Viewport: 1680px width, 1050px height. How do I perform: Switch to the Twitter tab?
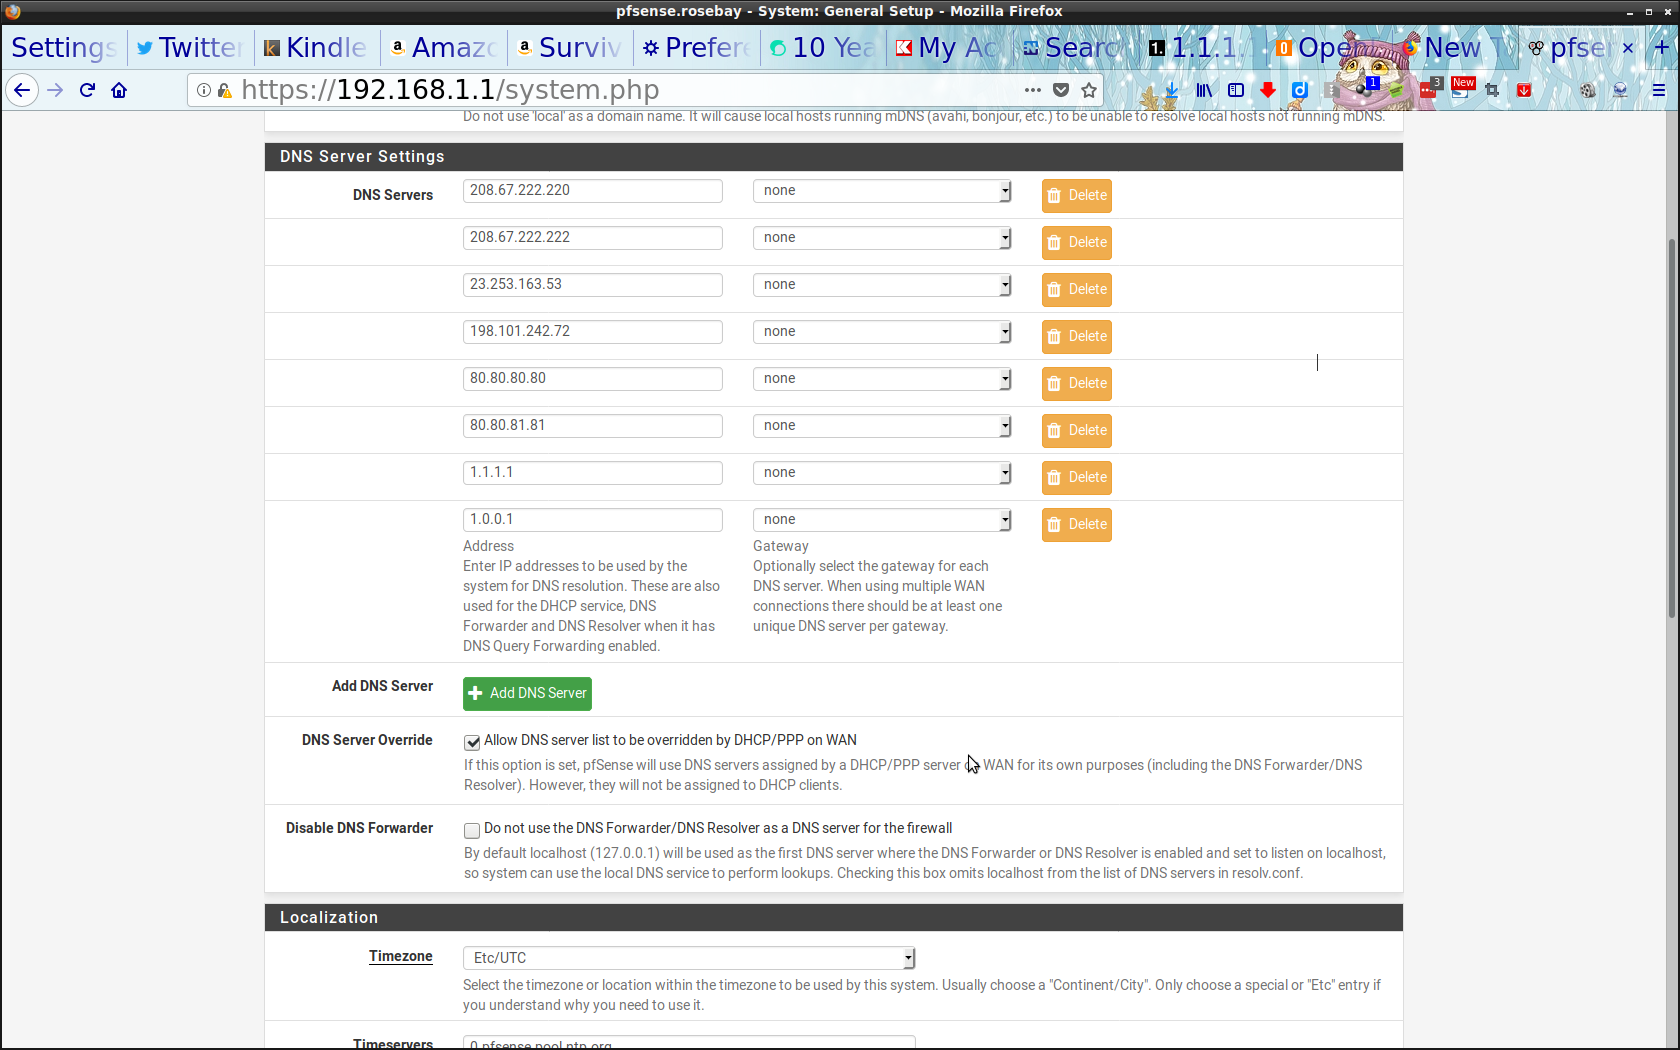pos(190,47)
